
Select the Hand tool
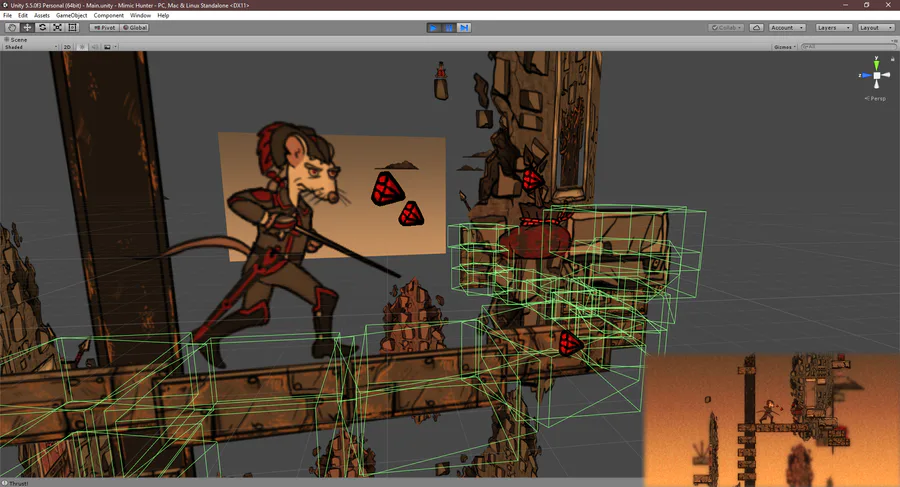(x=11, y=28)
